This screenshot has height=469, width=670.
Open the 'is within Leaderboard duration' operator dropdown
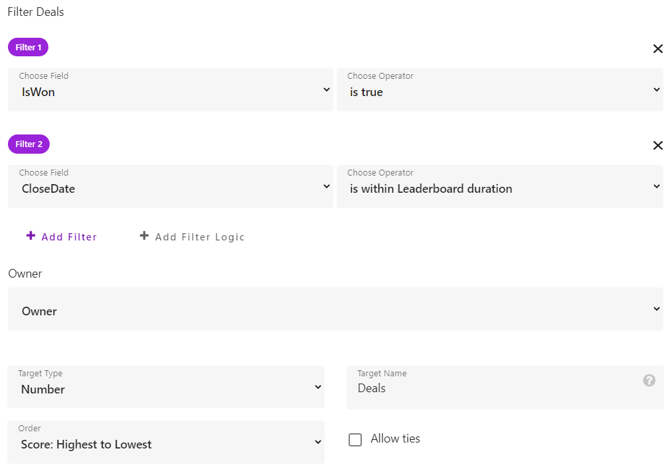pyautogui.click(x=500, y=187)
